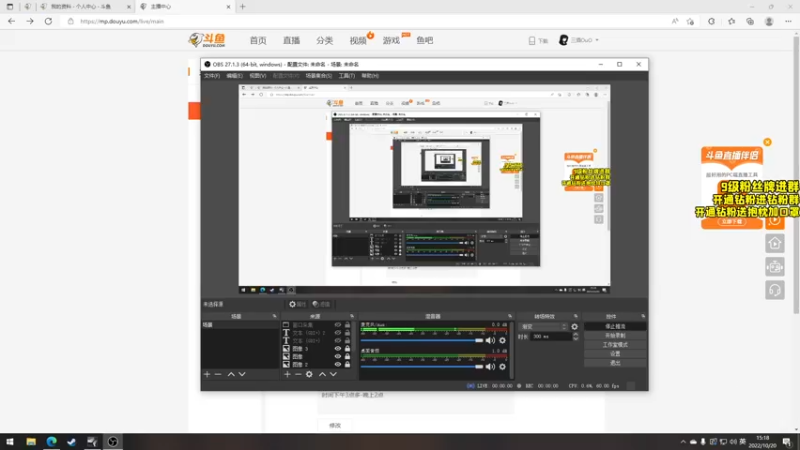Mute the 桌面音频 speaker icon
Screen dimensions: 800x450
490,367
